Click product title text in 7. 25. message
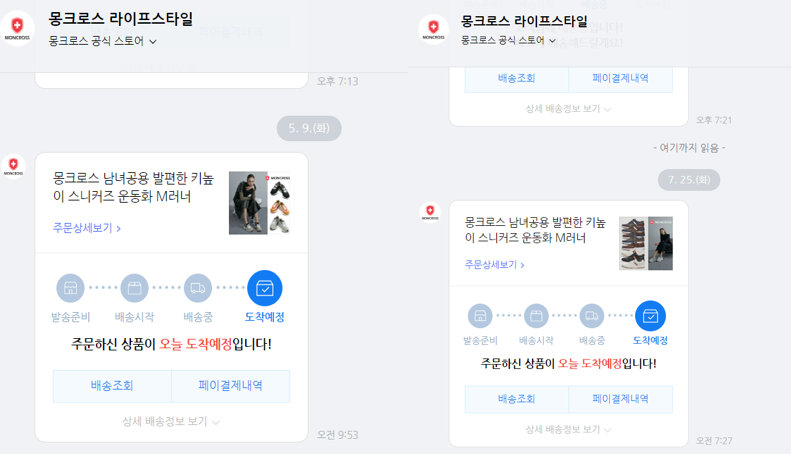The height and width of the screenshot is (454, 791). click(535, 230)
